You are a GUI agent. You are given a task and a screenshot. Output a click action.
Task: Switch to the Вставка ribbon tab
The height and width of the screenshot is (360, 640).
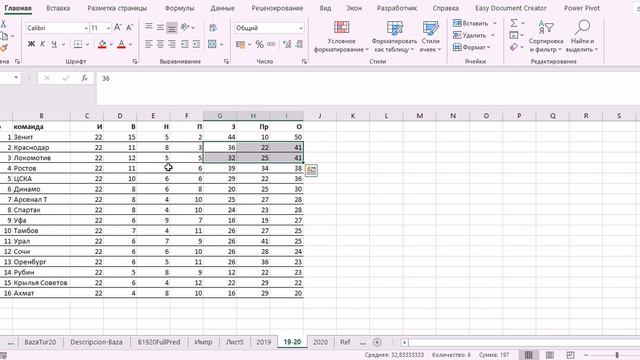pos(58,8)
